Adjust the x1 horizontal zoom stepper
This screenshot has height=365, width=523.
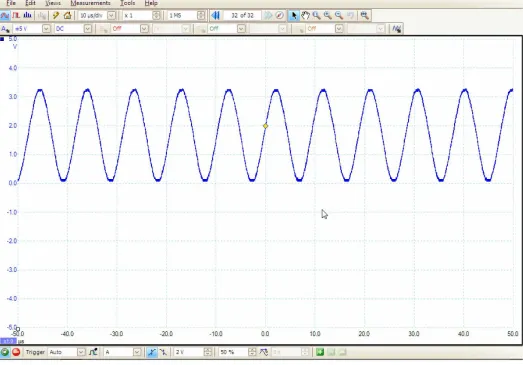coord(156,15)
